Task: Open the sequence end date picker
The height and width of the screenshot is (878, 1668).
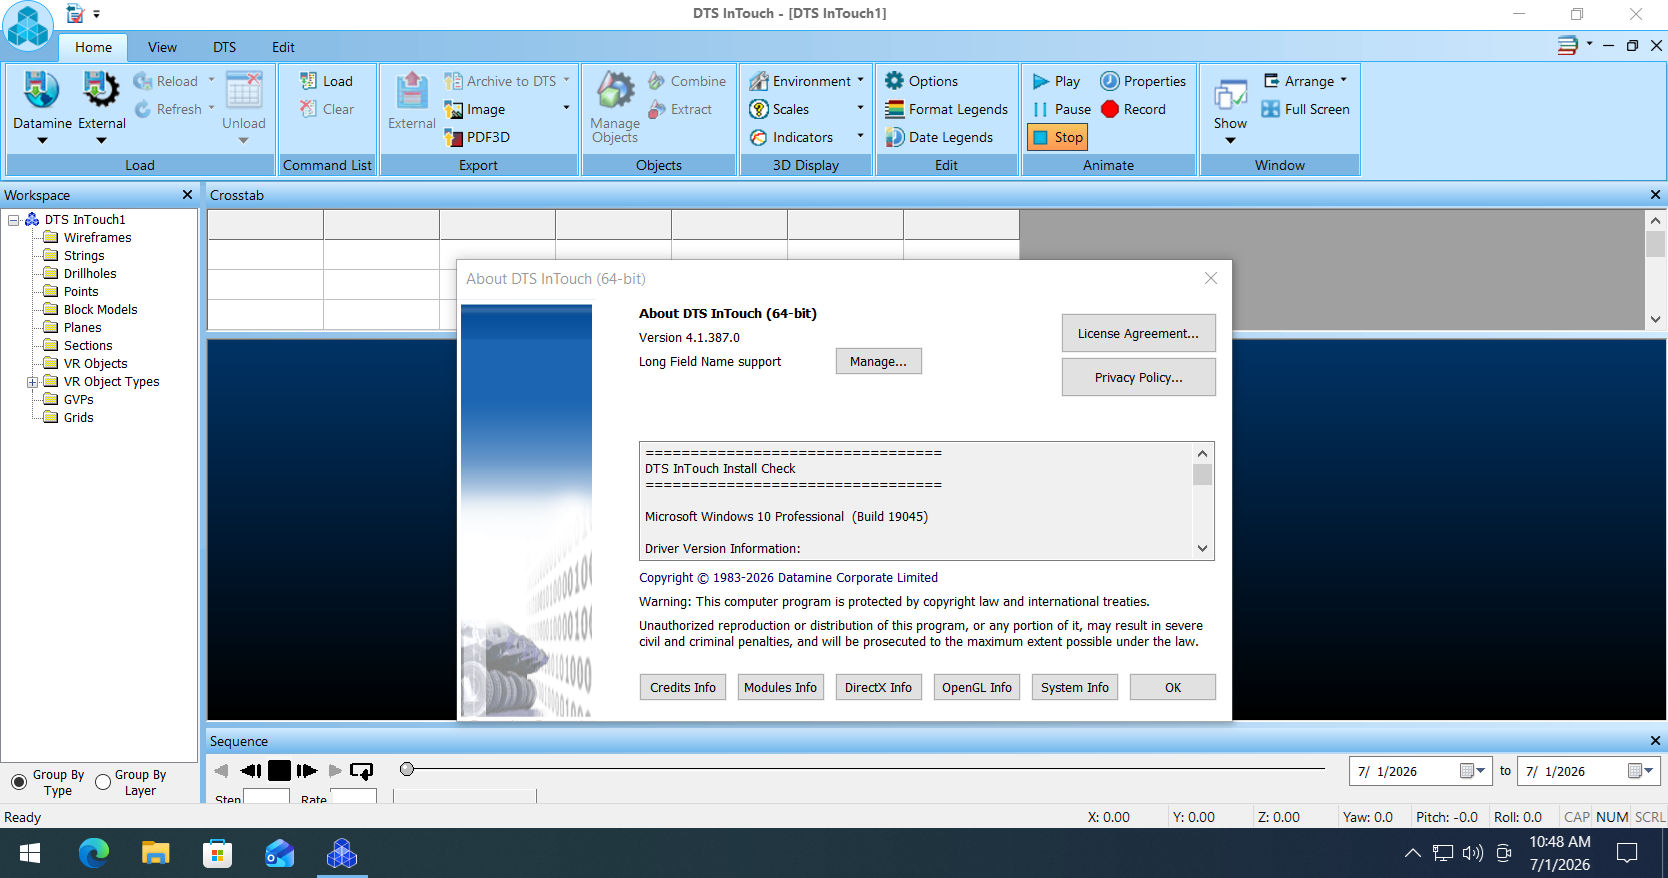Action: click(1640, 770)
